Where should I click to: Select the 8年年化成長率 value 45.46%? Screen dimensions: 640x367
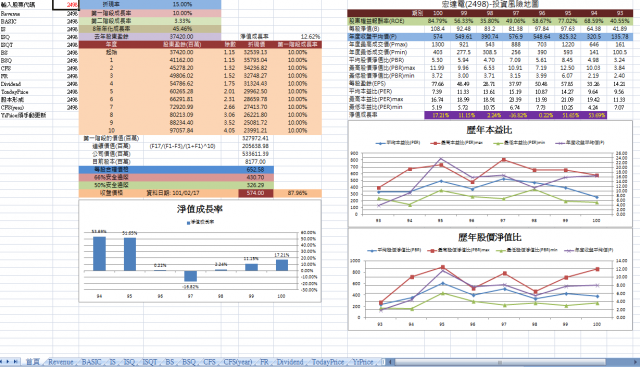coord(182,29)
